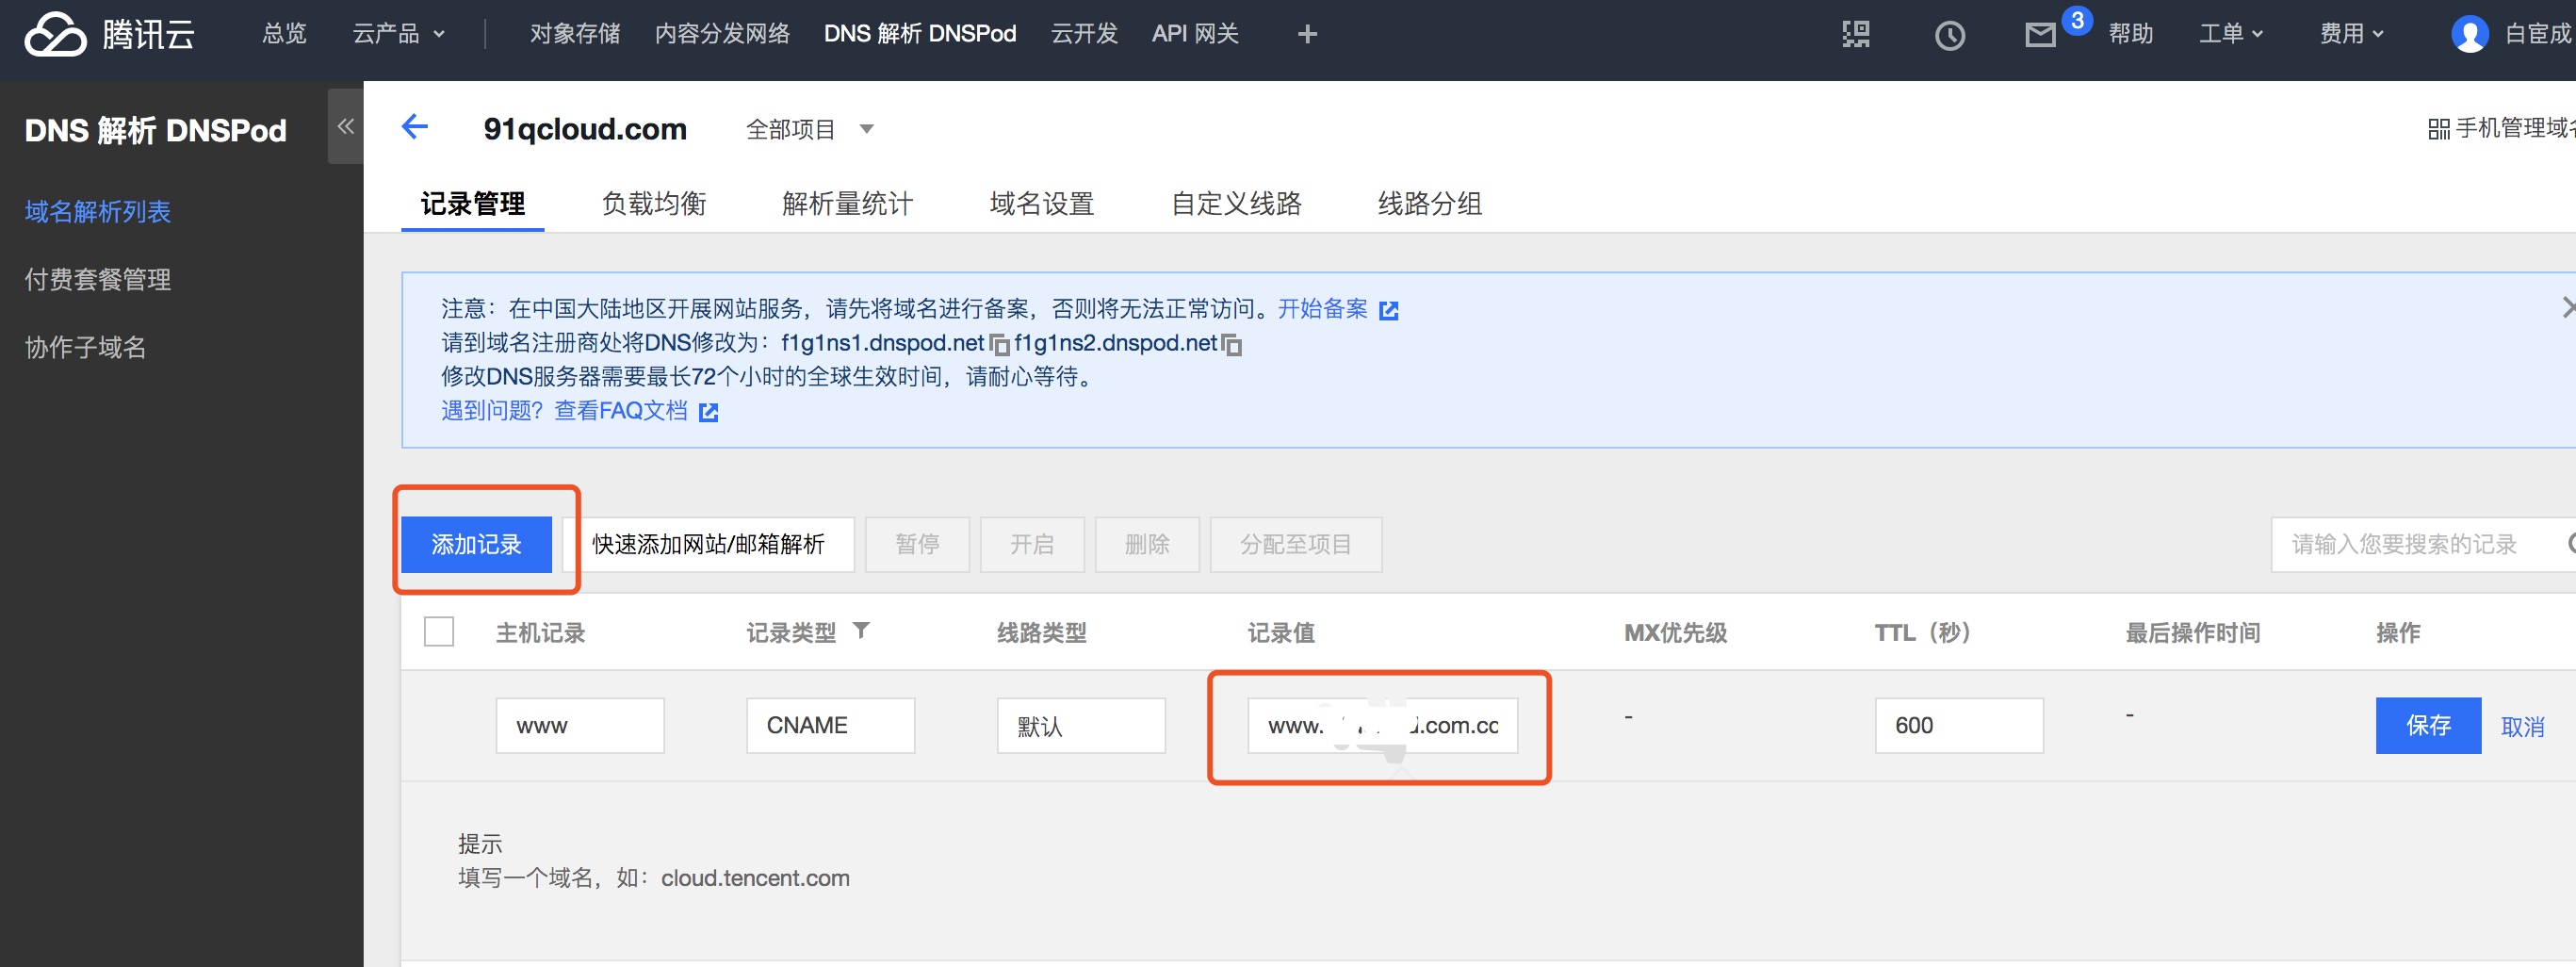The width and height of the screenshot is (2576, 967).
Task: Click 快速添加网站/邮箱解析 button
Action: point(708,544)
